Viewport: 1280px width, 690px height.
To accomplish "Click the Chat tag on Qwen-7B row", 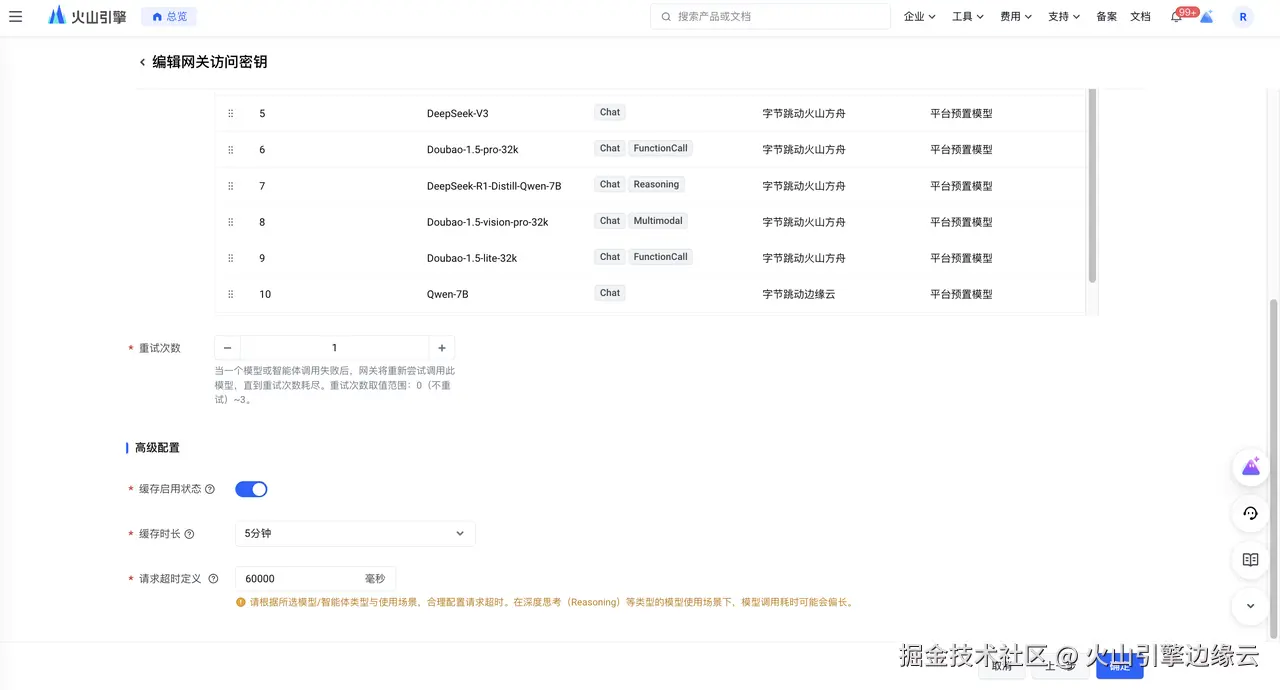I will (610, 293).
